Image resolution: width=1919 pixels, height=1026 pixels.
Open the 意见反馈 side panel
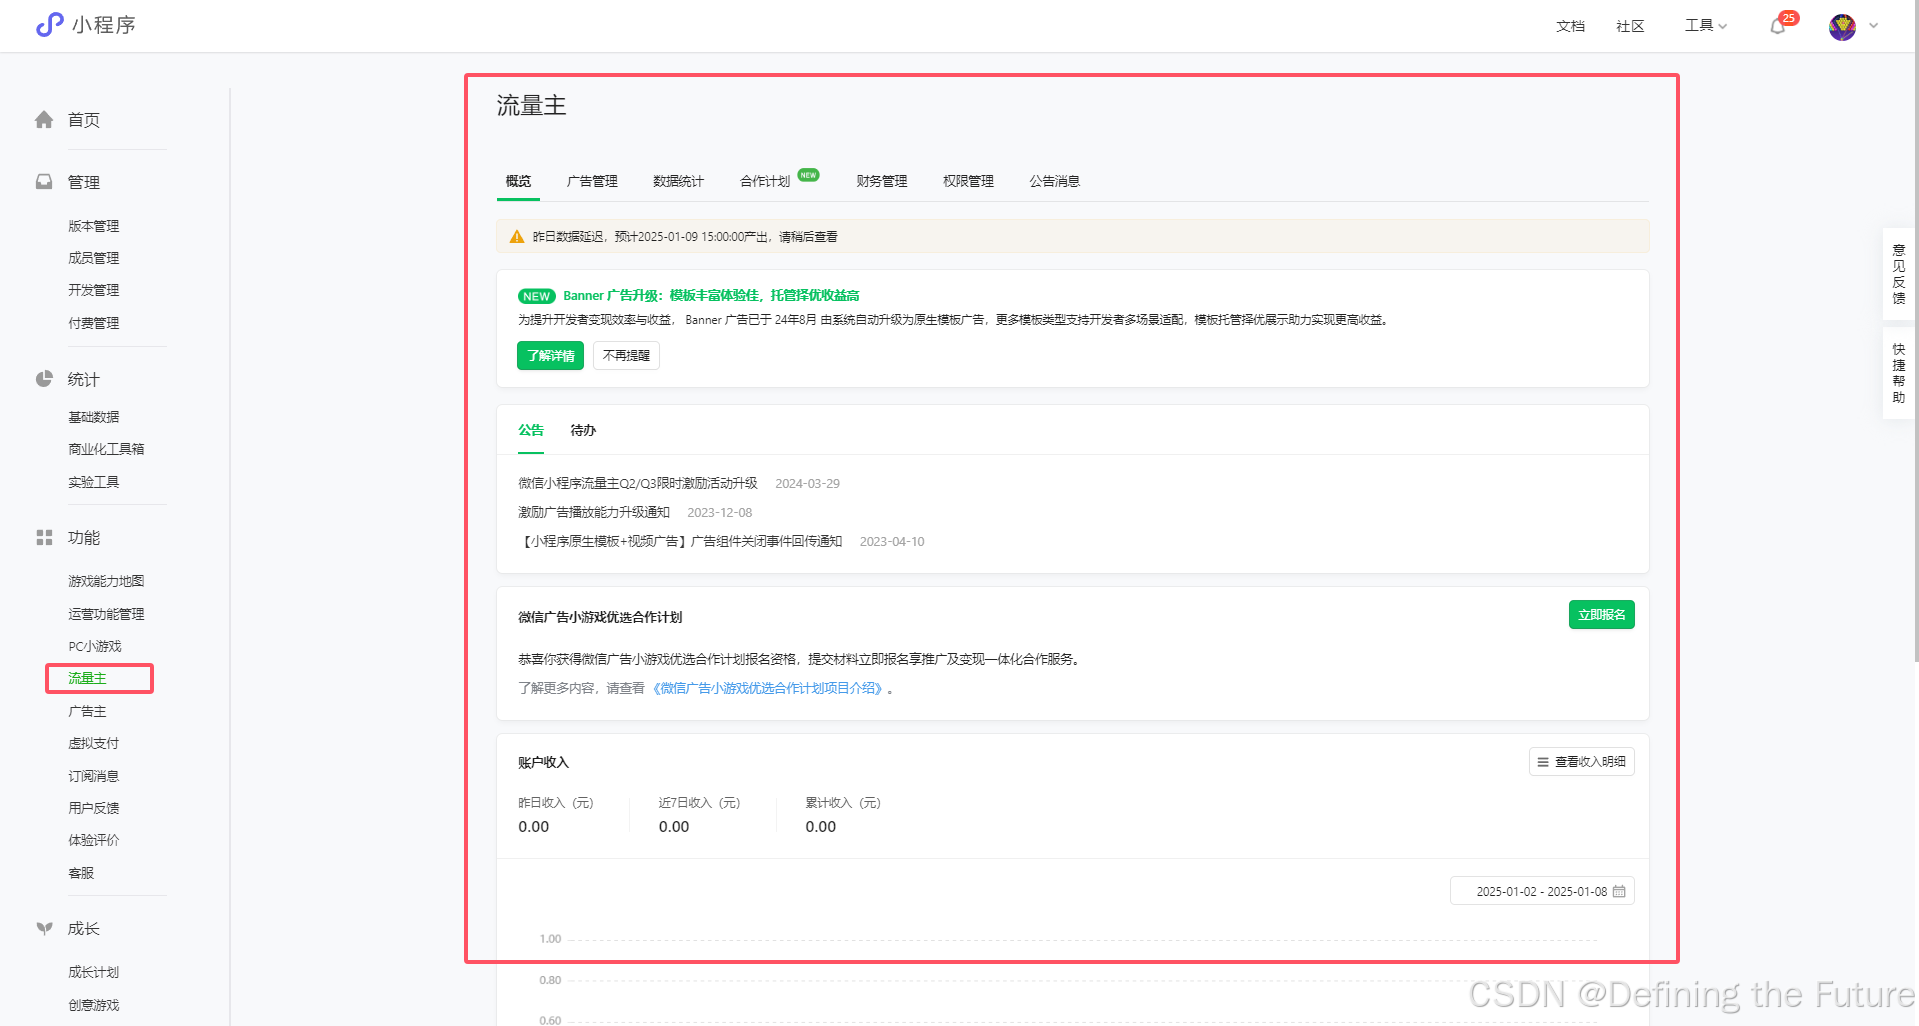click(1898, 274)
